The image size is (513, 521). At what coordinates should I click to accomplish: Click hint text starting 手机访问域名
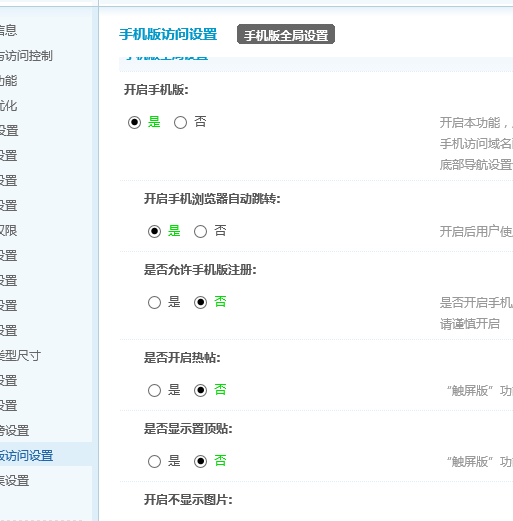point(476,144)
